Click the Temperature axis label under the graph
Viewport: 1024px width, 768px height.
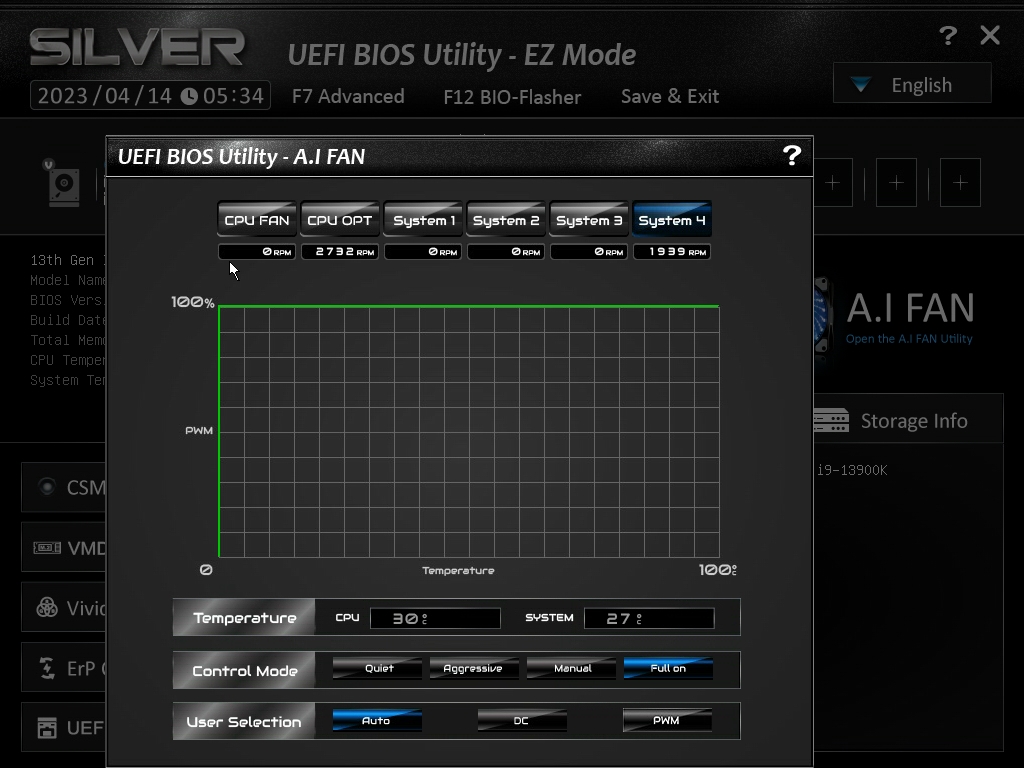[458, 570]
